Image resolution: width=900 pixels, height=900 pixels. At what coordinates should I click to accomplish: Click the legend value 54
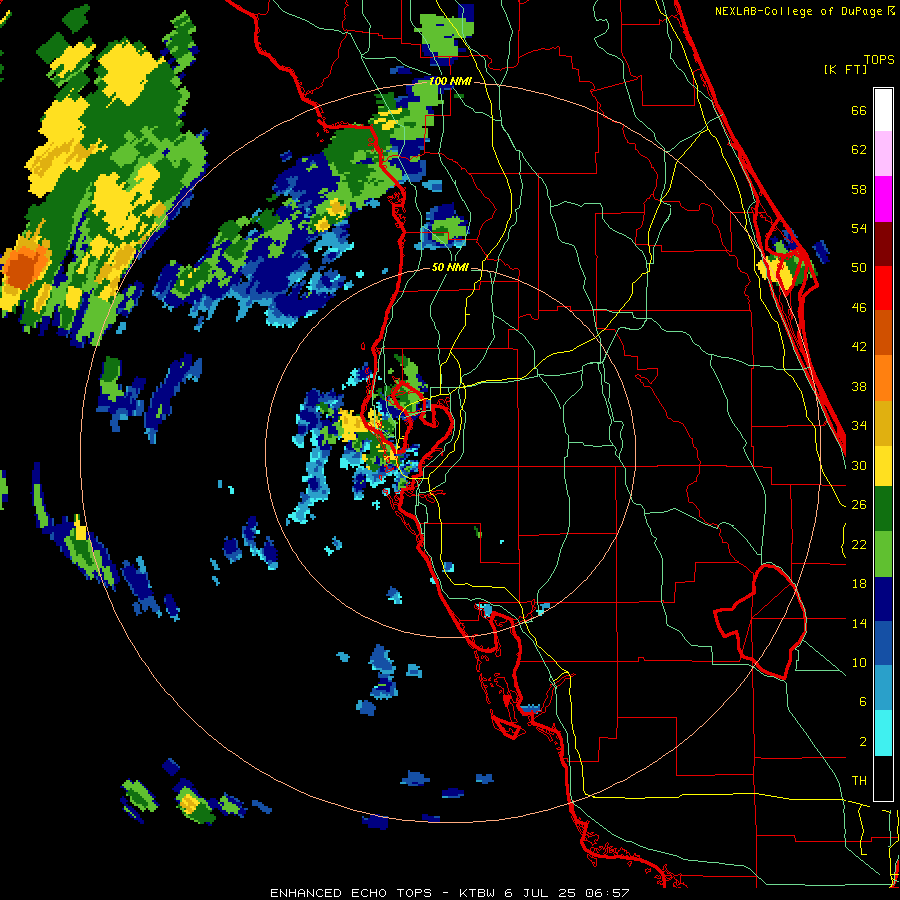click(x=859, y=228)
